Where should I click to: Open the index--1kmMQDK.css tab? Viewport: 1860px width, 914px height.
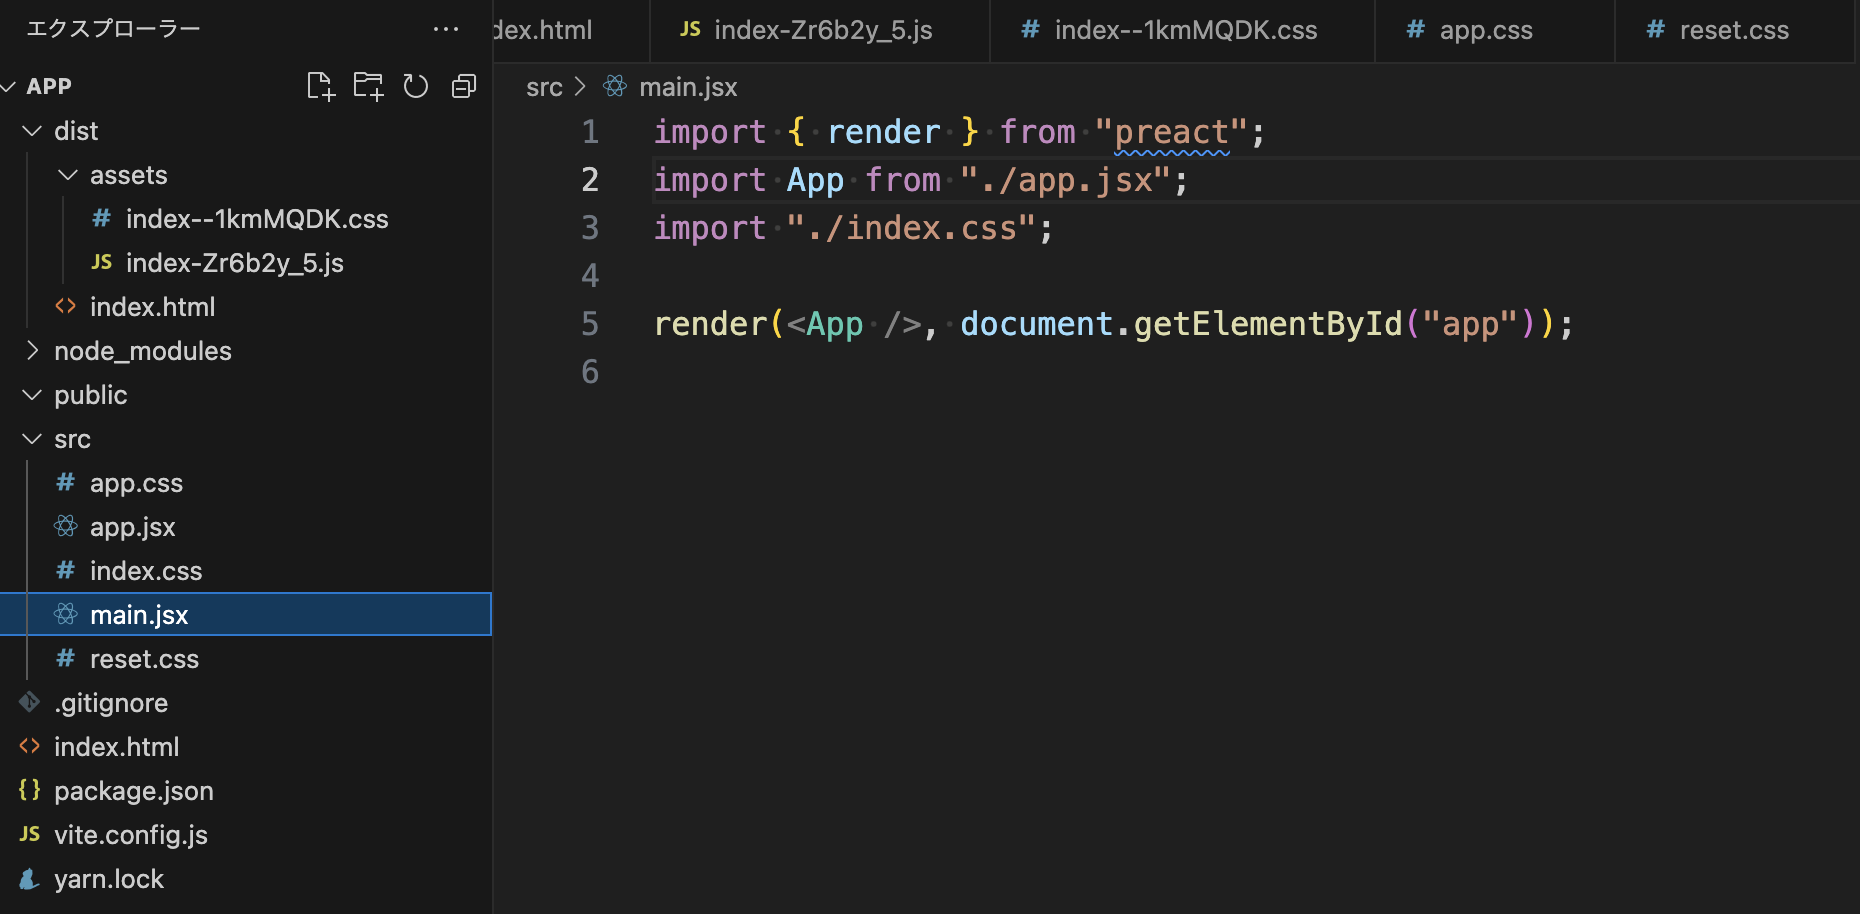(1185, 30)
